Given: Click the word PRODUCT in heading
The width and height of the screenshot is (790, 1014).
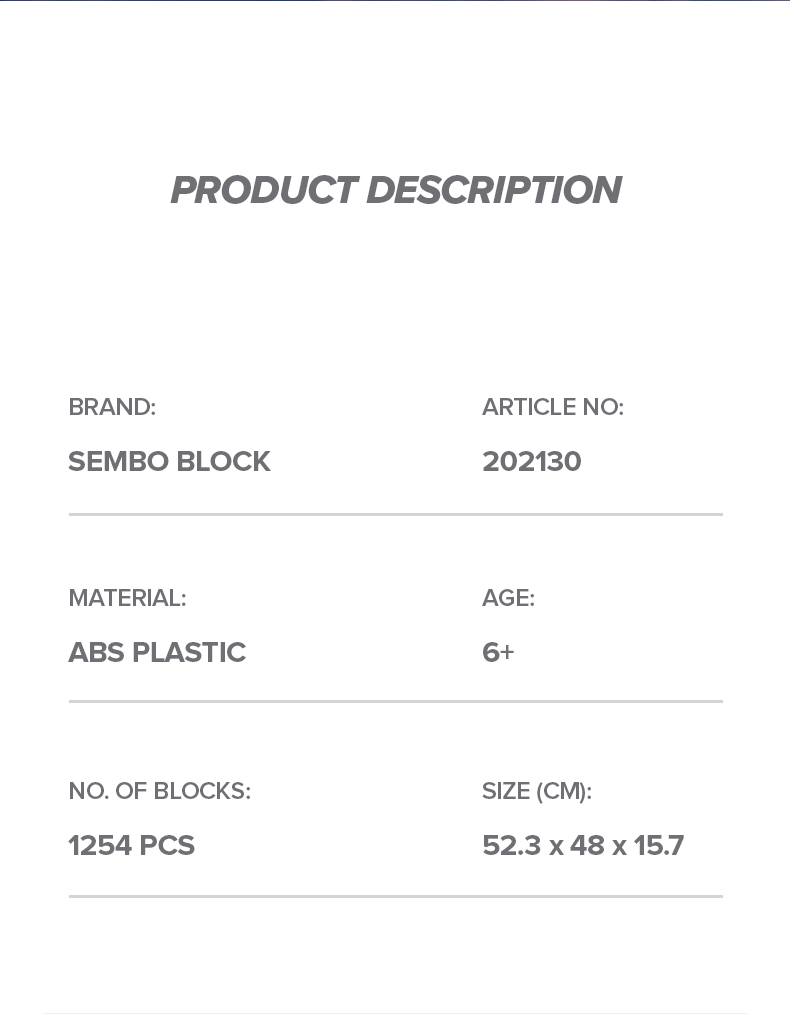Looking at the screenshot, I should tap(264, 189).
